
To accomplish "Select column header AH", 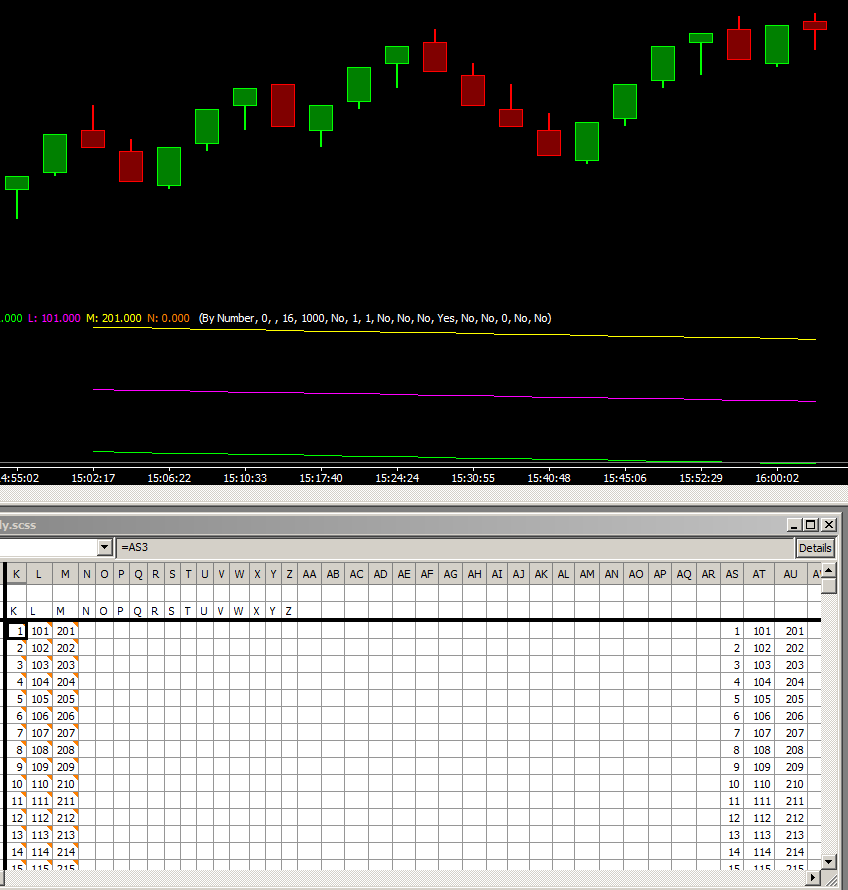I will pos(475,574).
